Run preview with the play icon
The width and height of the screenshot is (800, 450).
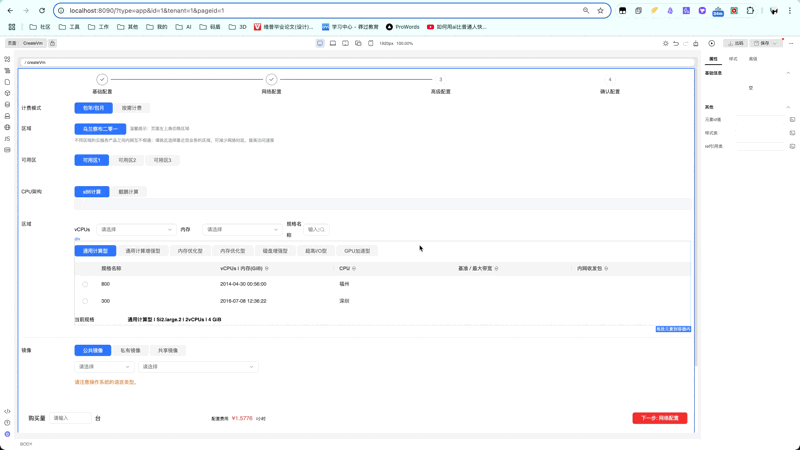(712, 43)
